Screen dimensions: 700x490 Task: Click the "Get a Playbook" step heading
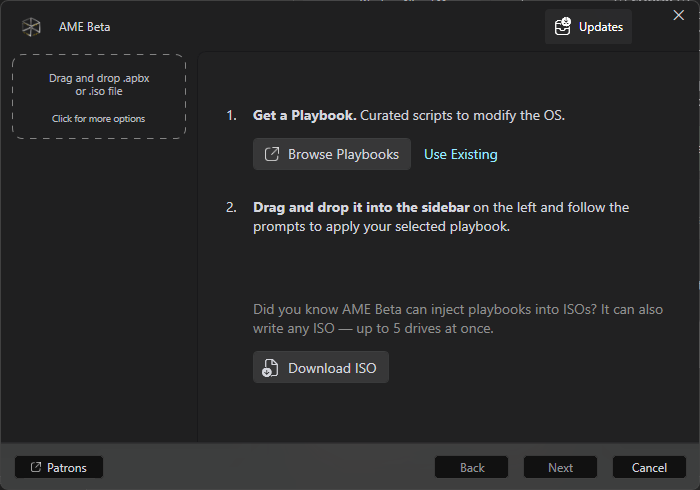[304, 115]
